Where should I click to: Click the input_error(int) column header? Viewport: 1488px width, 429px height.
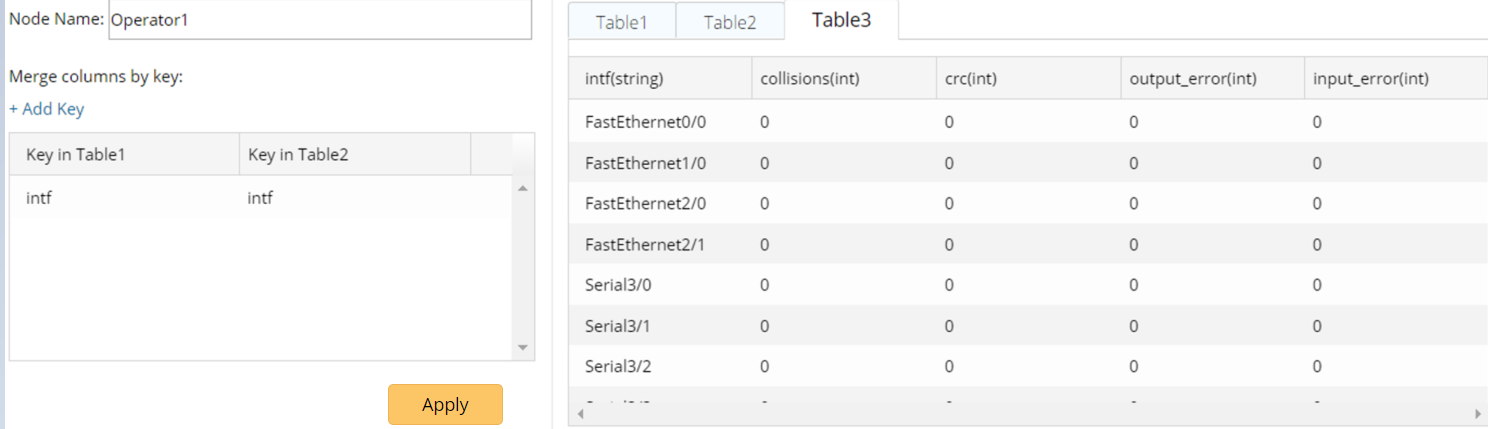pos(1370,79)
